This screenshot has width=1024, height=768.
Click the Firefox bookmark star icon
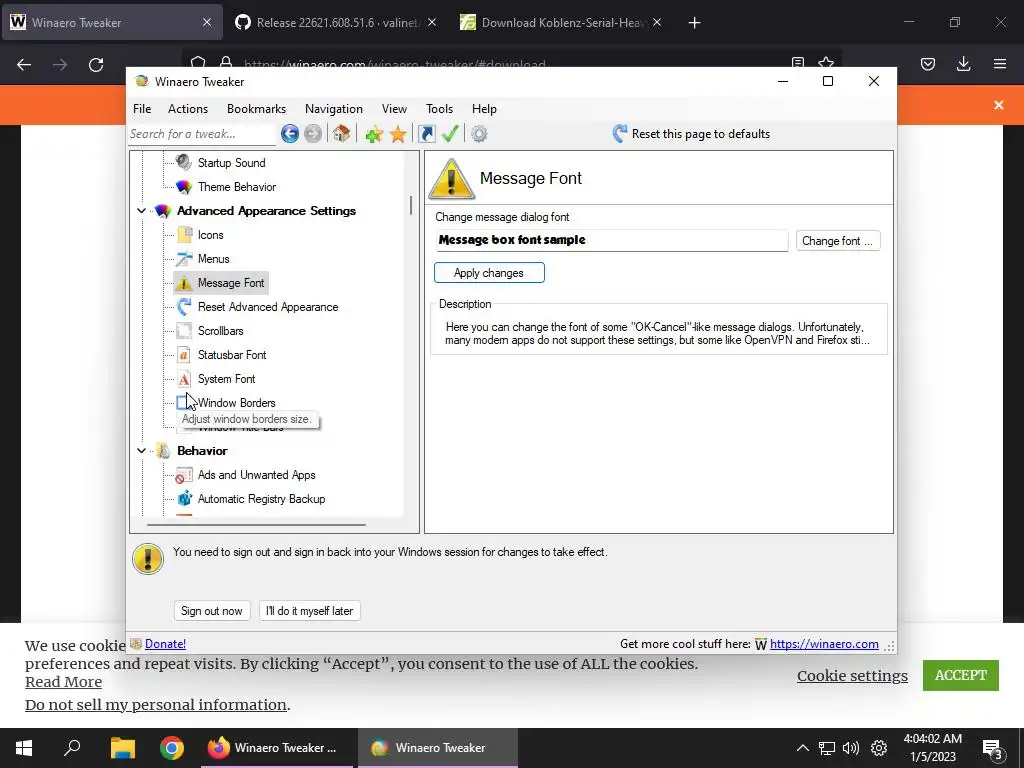tap(826, 62)
